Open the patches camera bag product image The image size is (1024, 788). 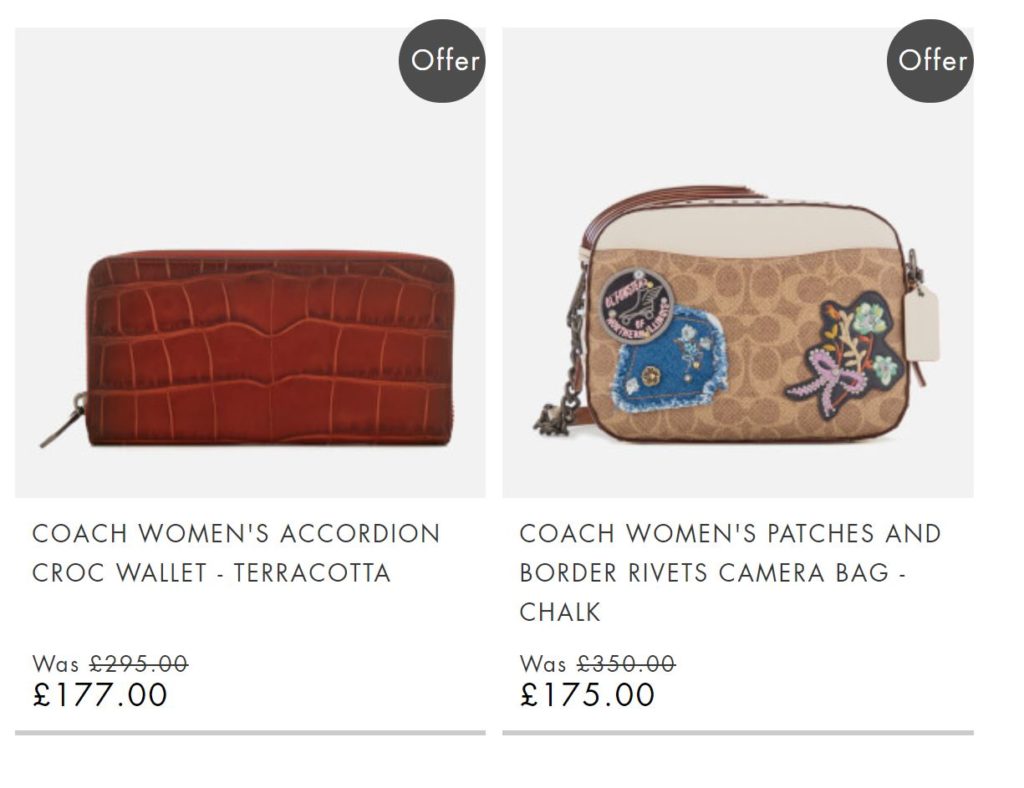pos(738,262)
